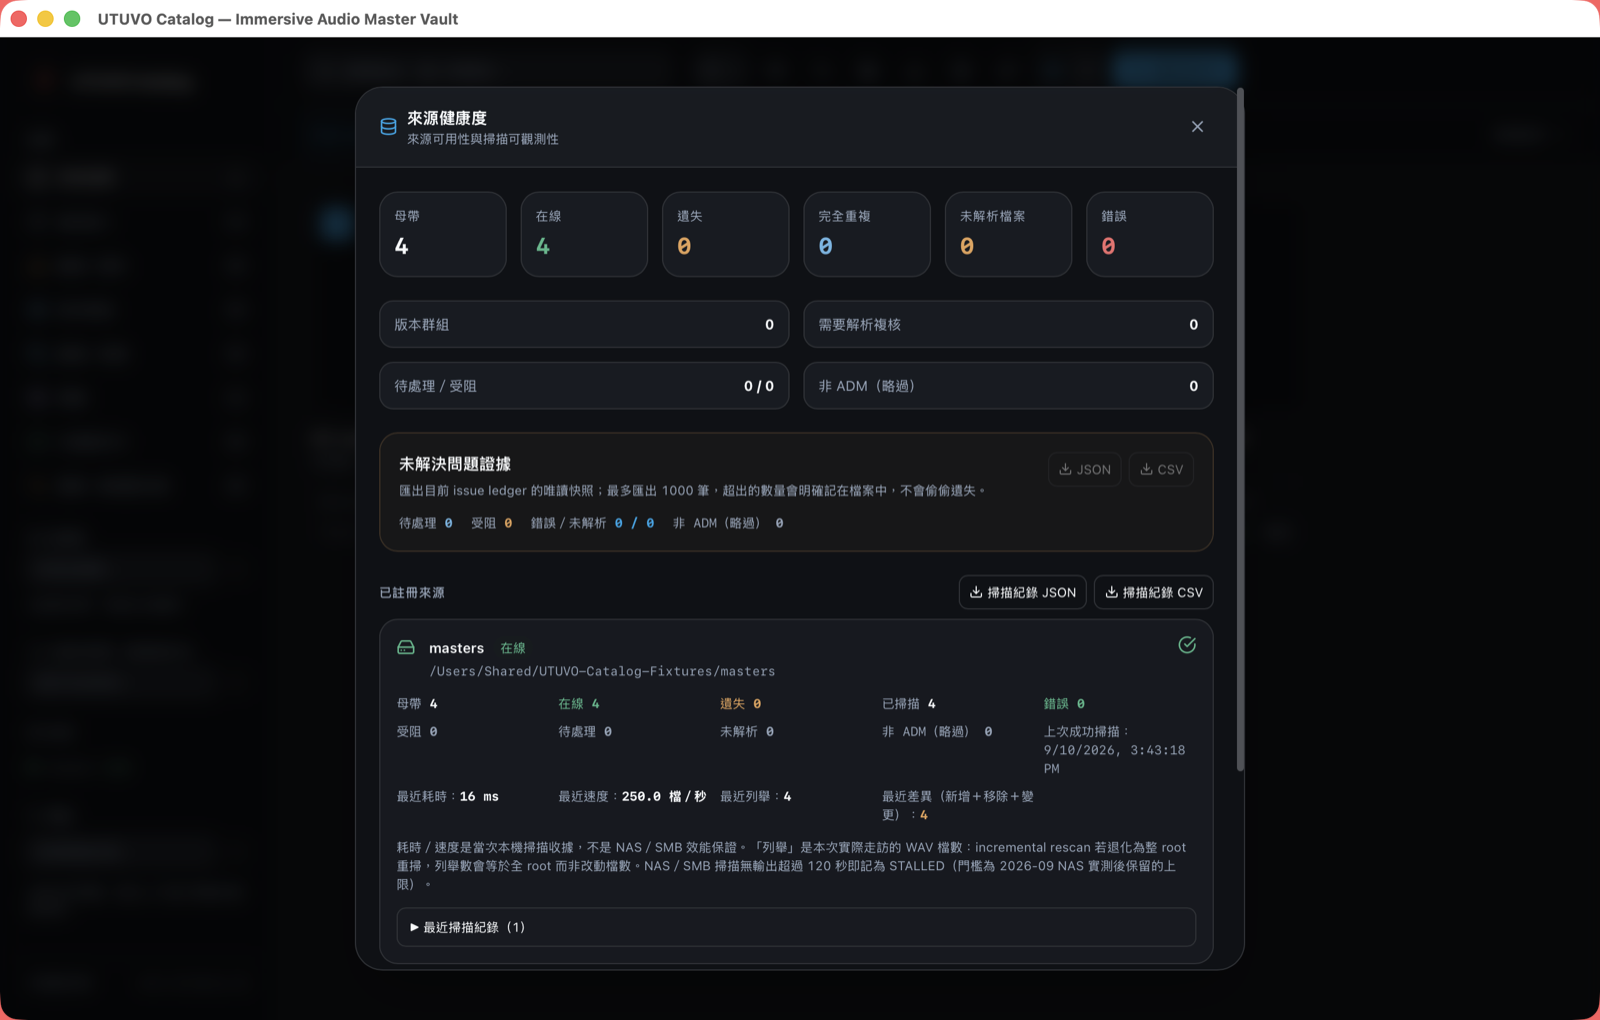Click the dialog's vertical scrollbar

tap(1240, 430)
